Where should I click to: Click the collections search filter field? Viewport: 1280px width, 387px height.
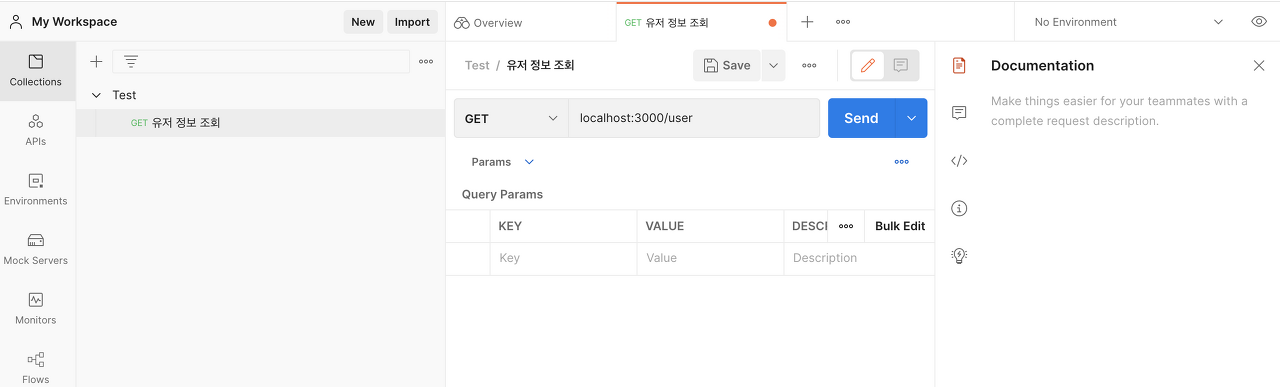(x=261, y=62)
